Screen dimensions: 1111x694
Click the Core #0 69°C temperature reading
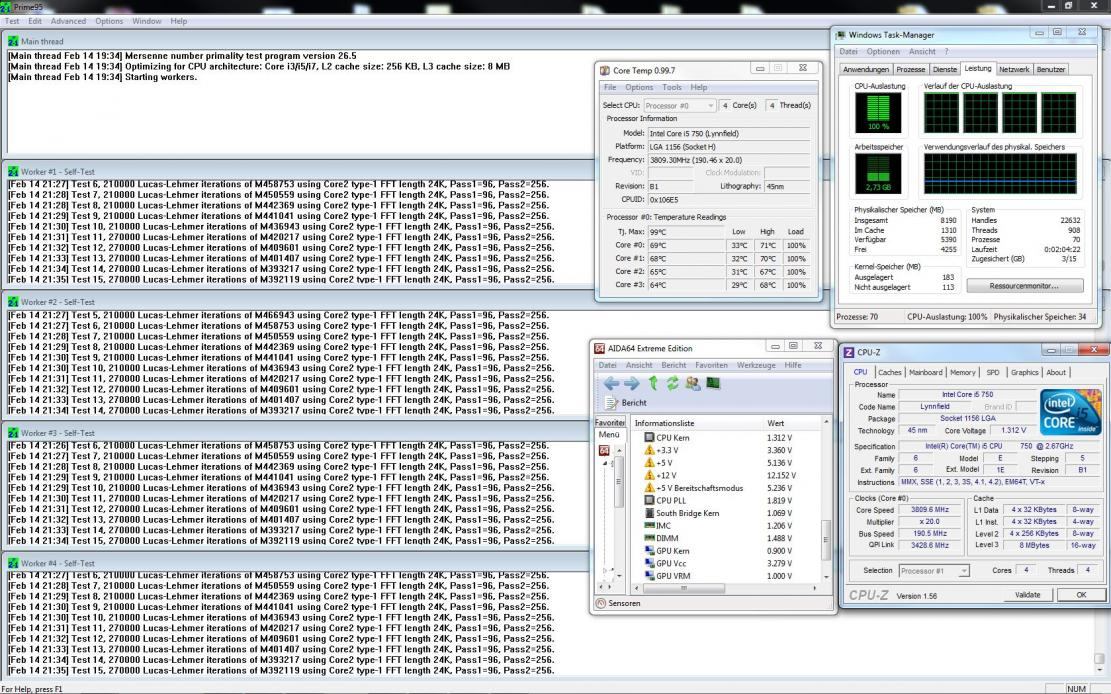point(686,245)
